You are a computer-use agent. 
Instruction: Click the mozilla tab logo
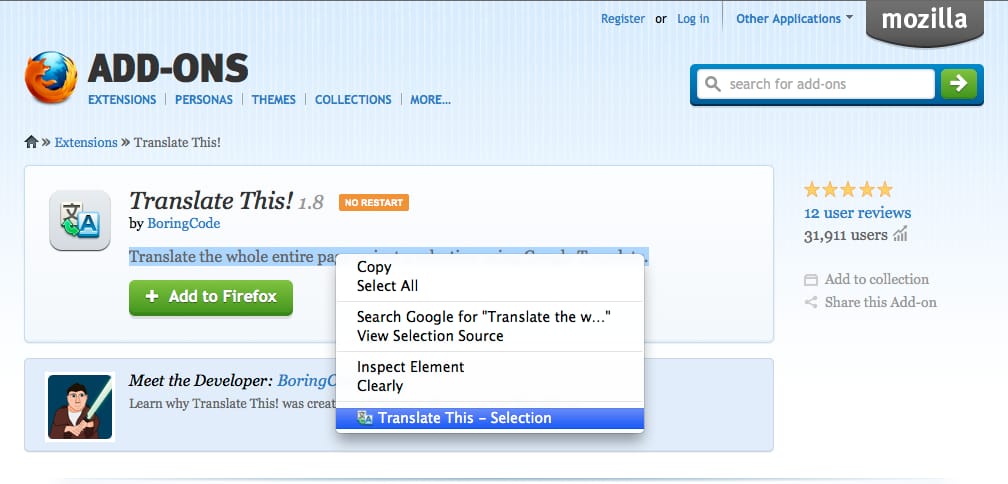click(924, 19)
